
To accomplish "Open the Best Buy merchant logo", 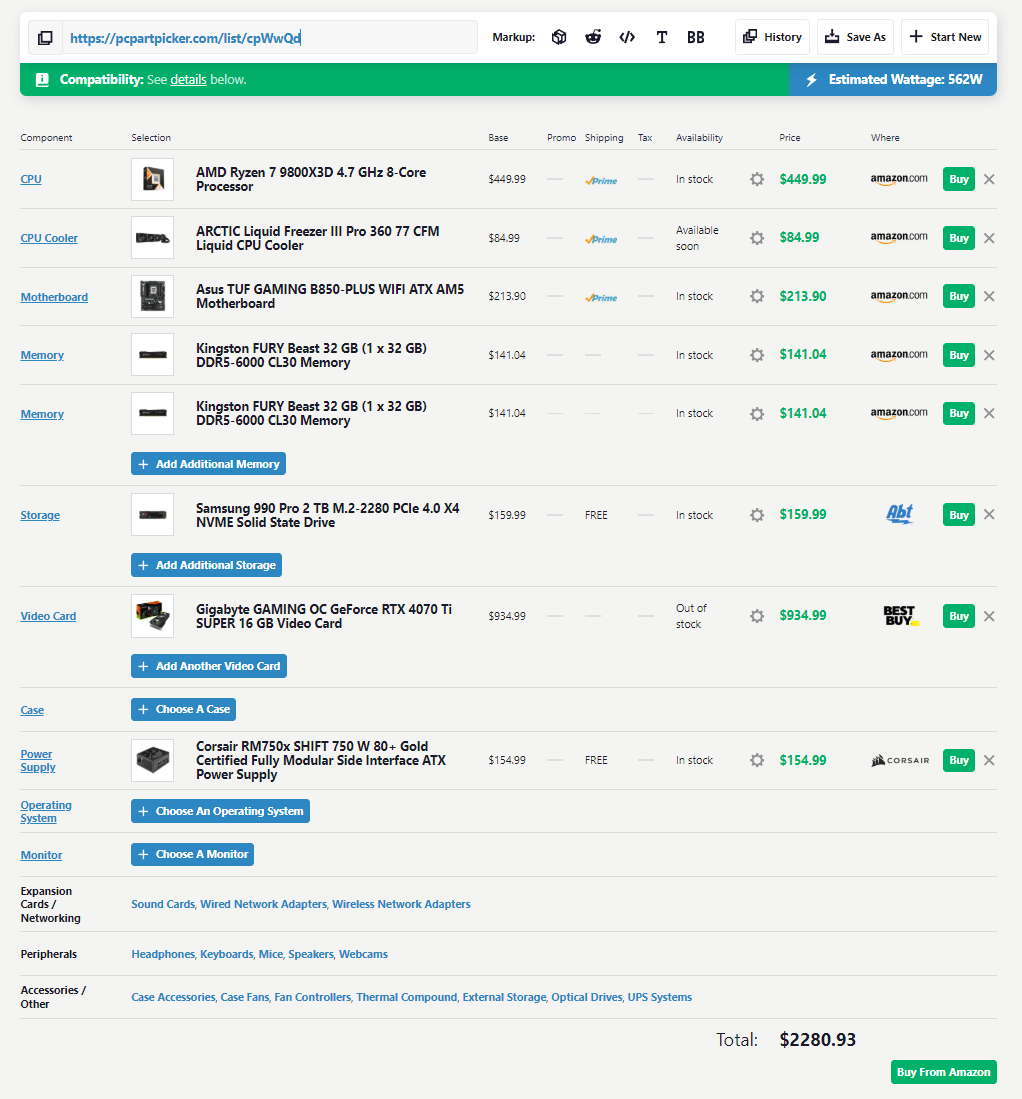I will [901, 616].
